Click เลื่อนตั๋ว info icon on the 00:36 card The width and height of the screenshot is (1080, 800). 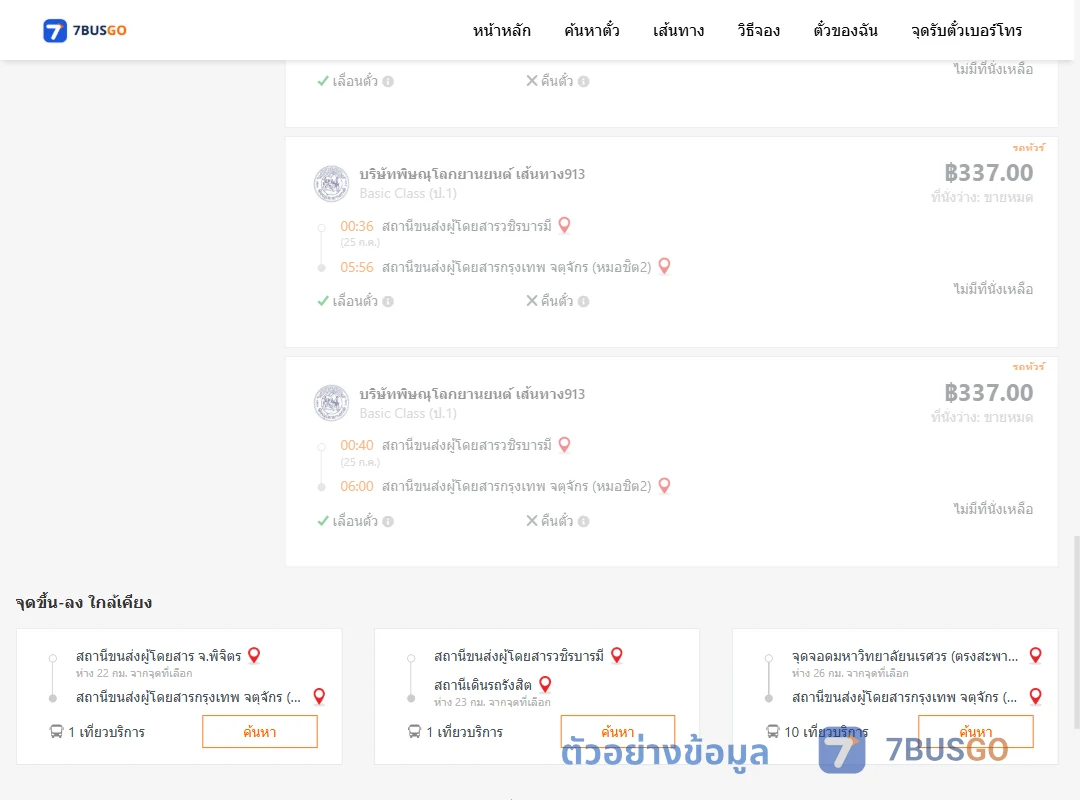click(x=388, y=301)
